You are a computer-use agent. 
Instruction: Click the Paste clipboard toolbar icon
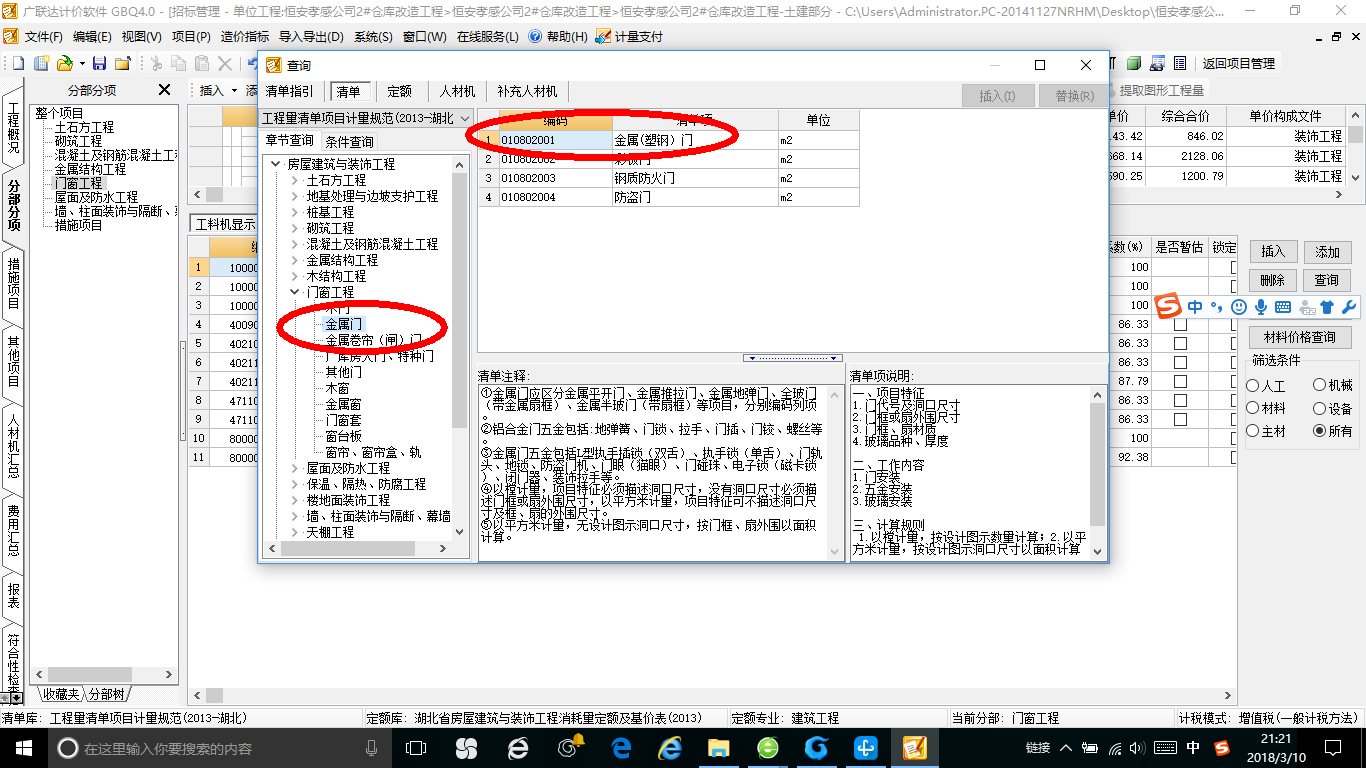(202, 63)
